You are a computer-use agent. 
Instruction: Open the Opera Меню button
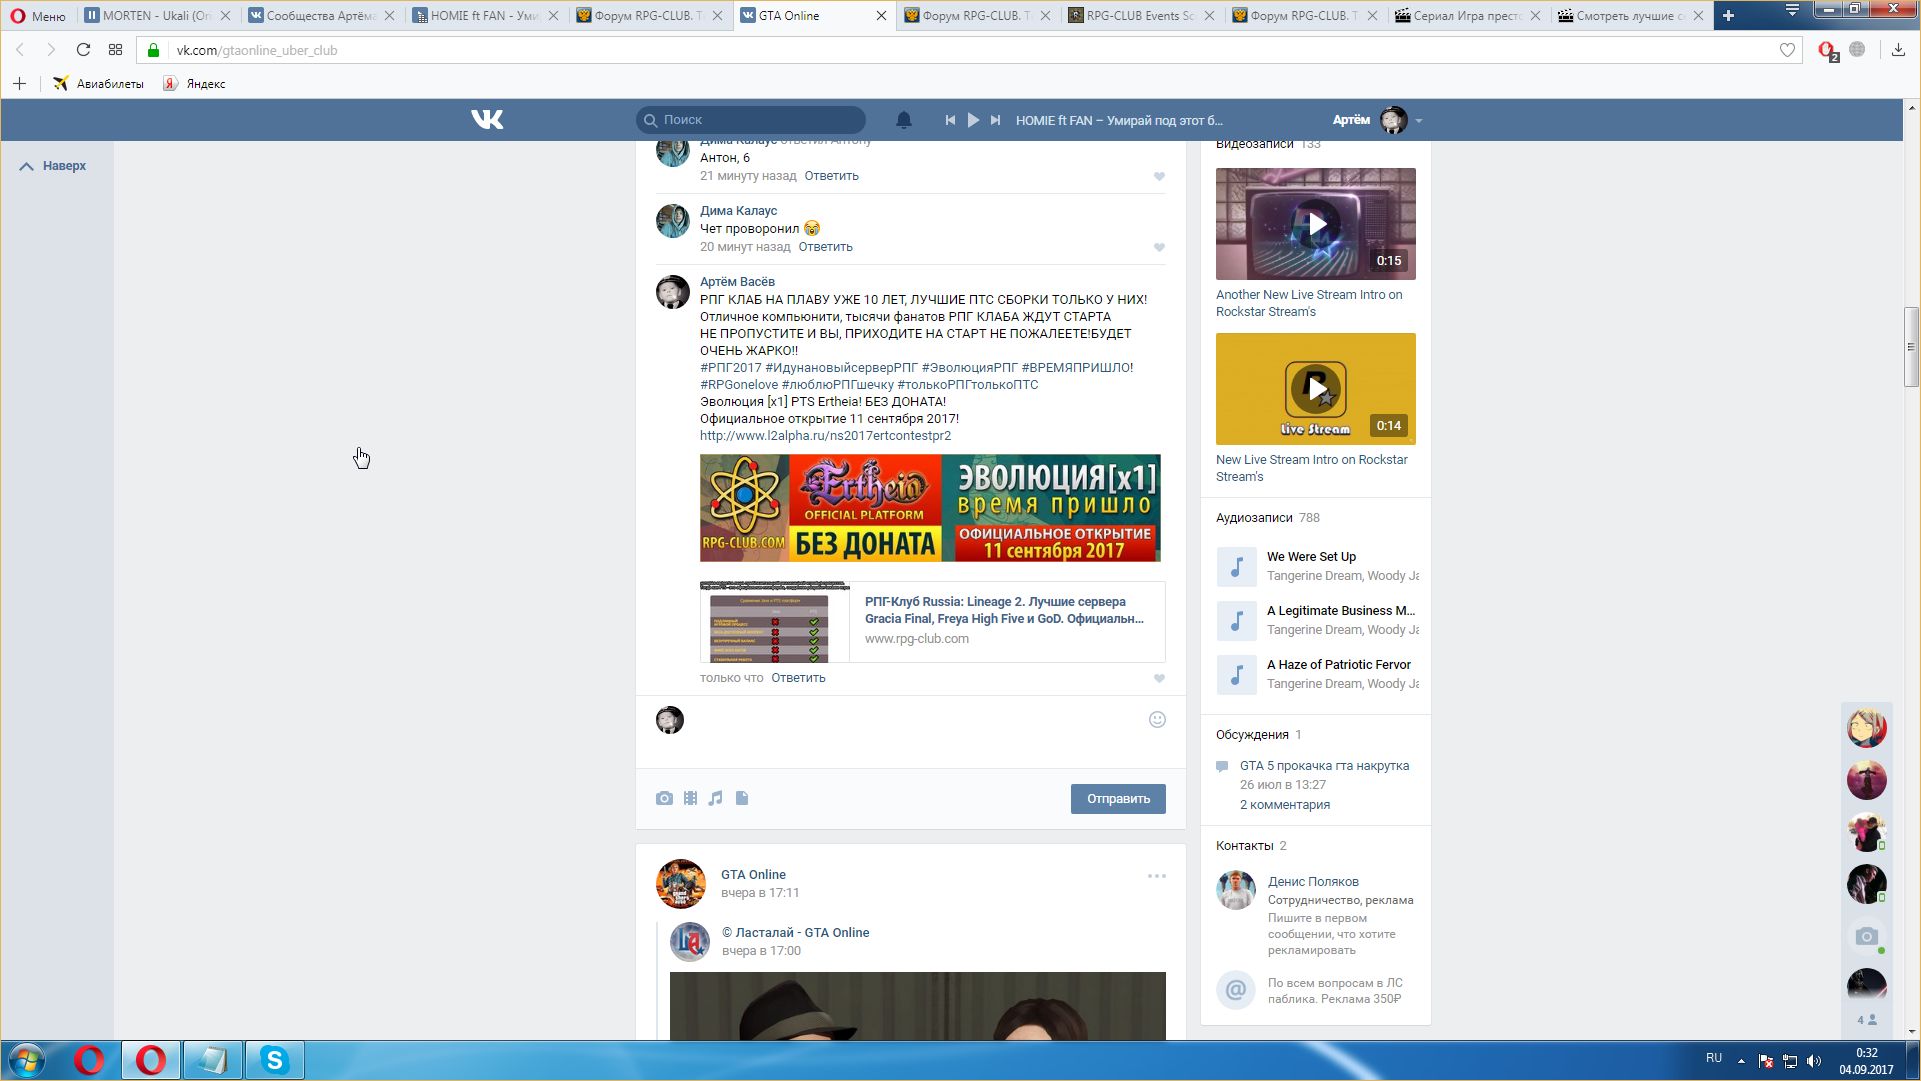[38, 16]
